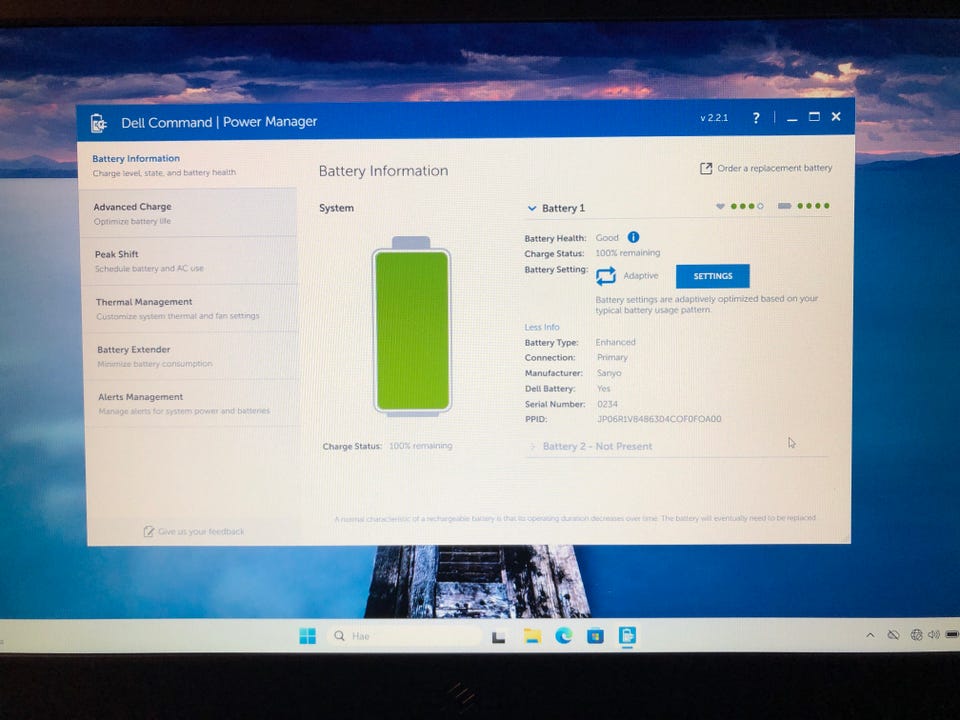Click the Less Info link
Screen dimensions: 960x720
542,327
